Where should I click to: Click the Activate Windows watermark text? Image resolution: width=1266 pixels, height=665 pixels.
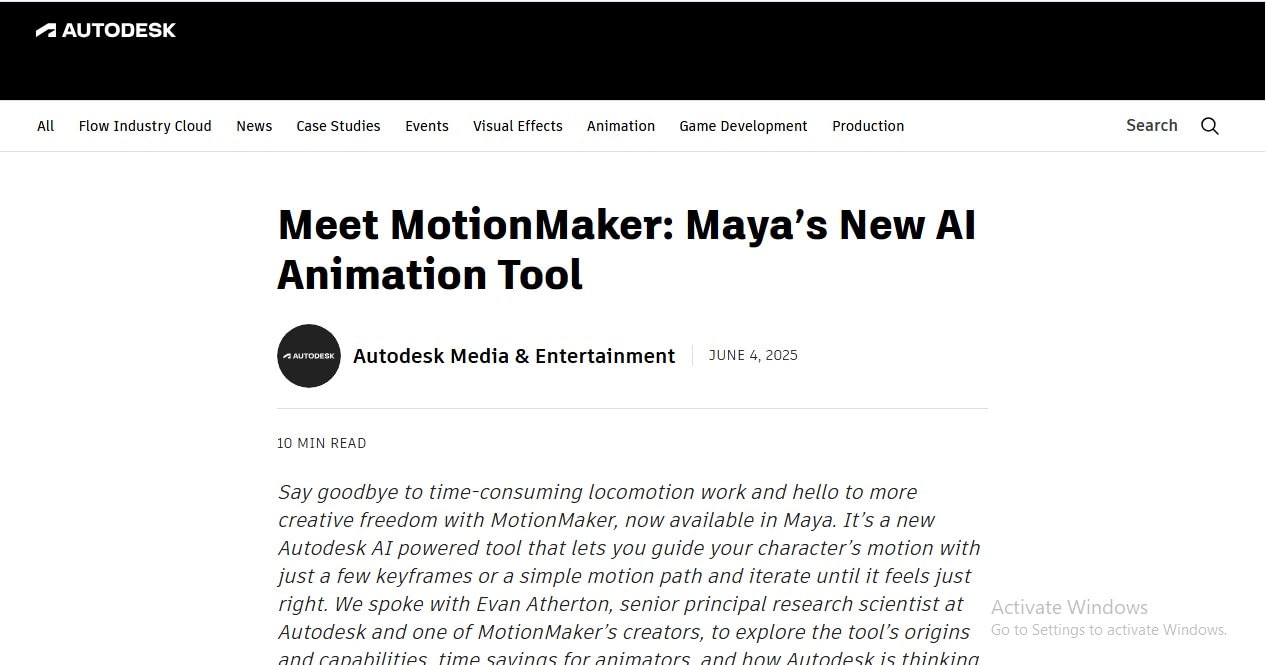(1069, 607)
